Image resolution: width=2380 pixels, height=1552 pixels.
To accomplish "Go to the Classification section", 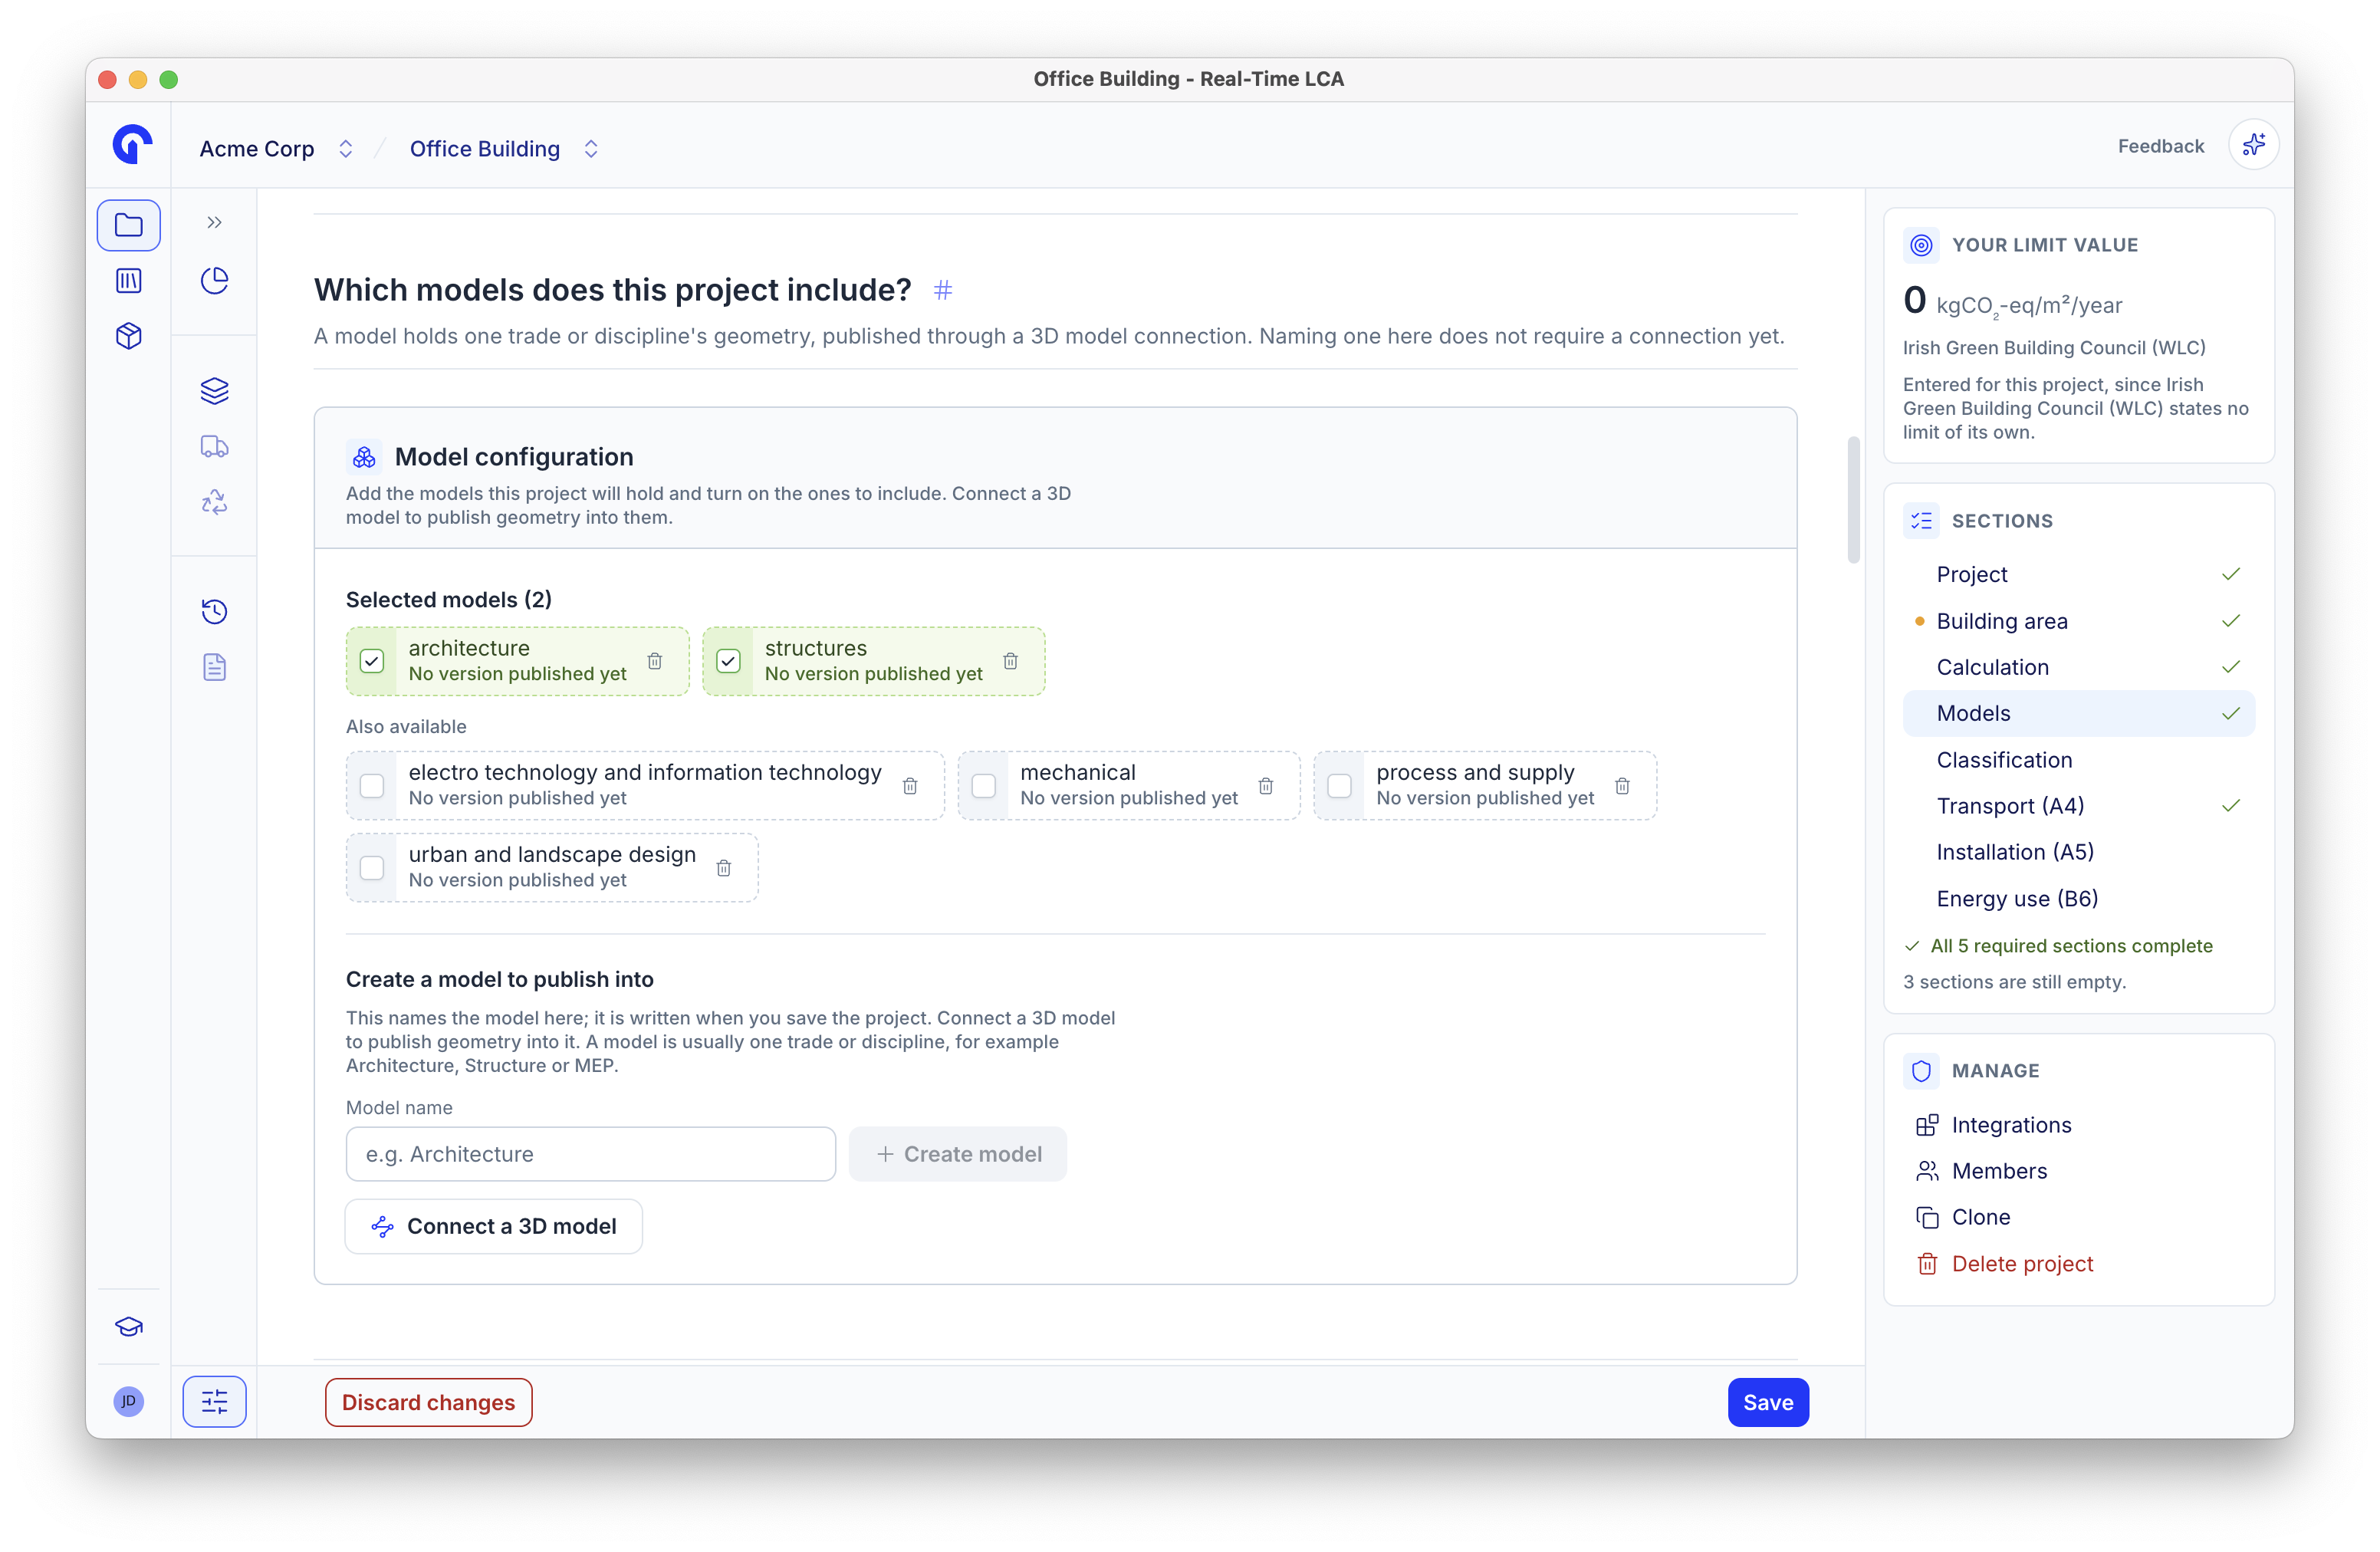I will point(2079,759).
